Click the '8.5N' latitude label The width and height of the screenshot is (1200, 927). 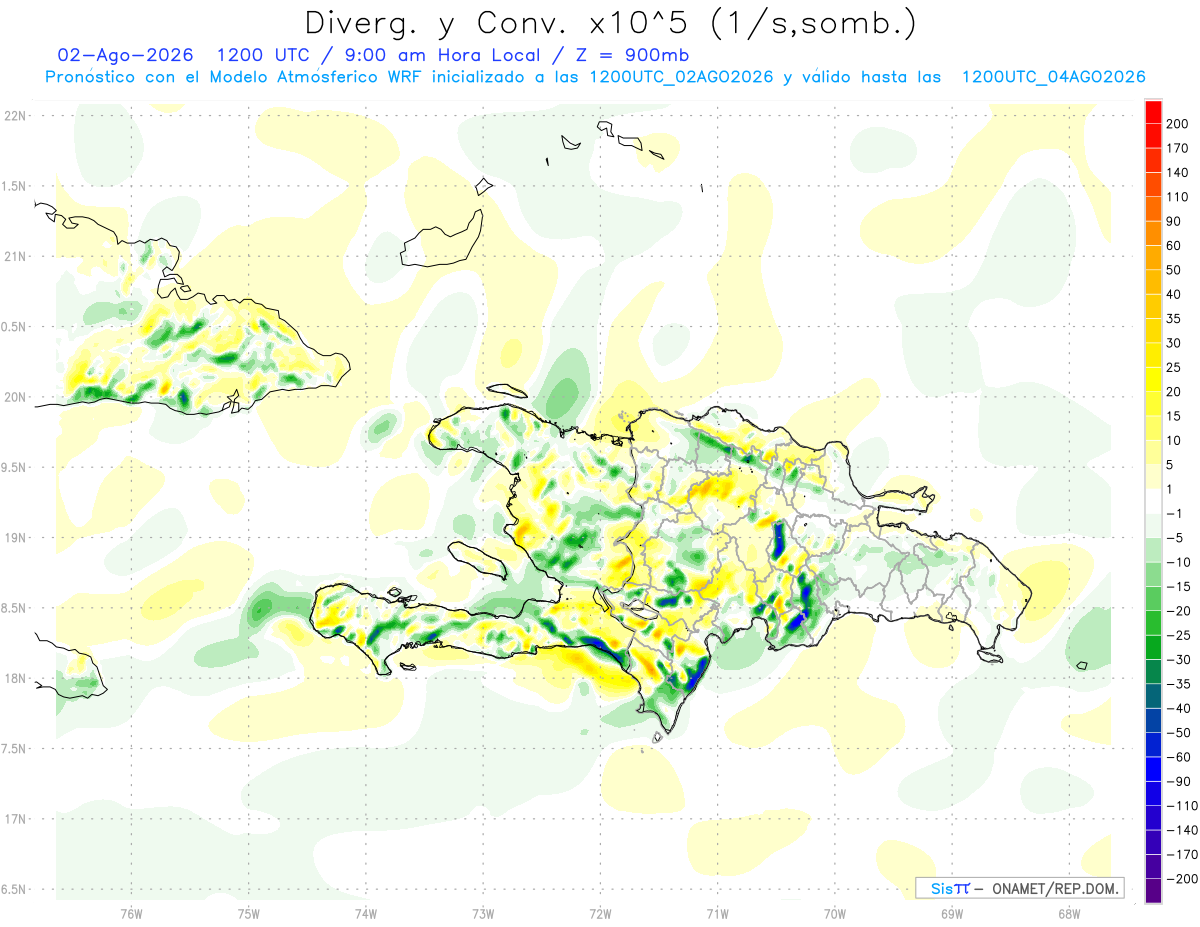coord(15,608)
